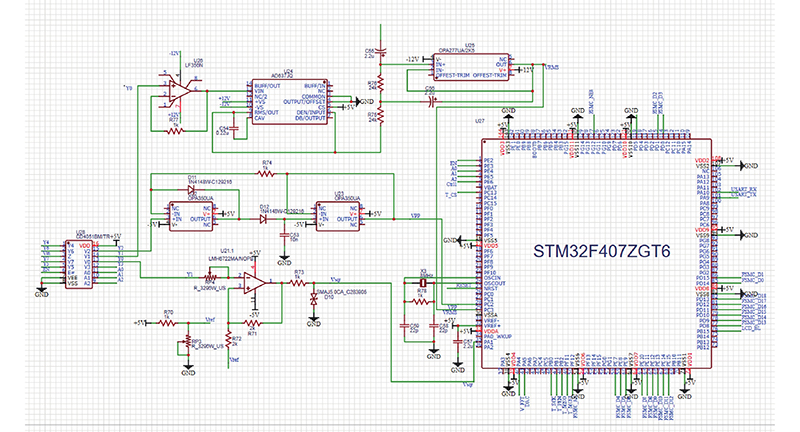Select capacitor C67 near VDDA
This screenshot has width=800, height=432.
point(458,341)
